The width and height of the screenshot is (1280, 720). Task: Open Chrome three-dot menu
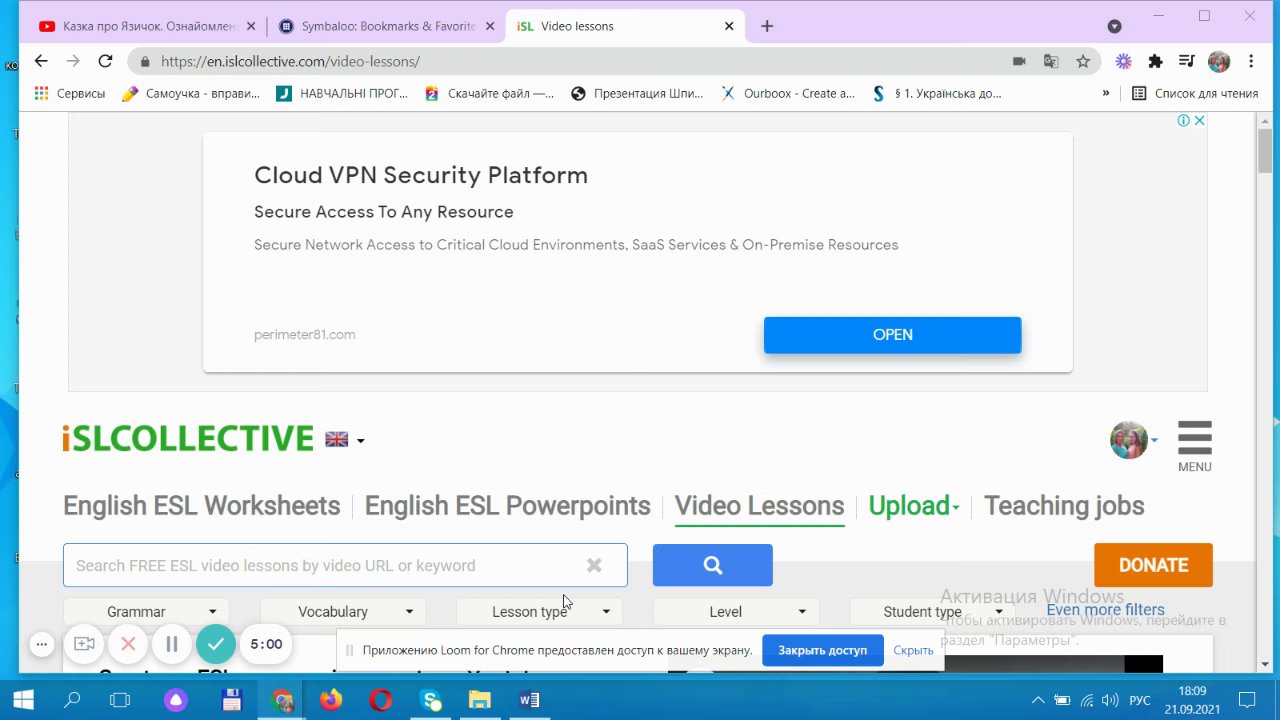(x=1251, y=61)
